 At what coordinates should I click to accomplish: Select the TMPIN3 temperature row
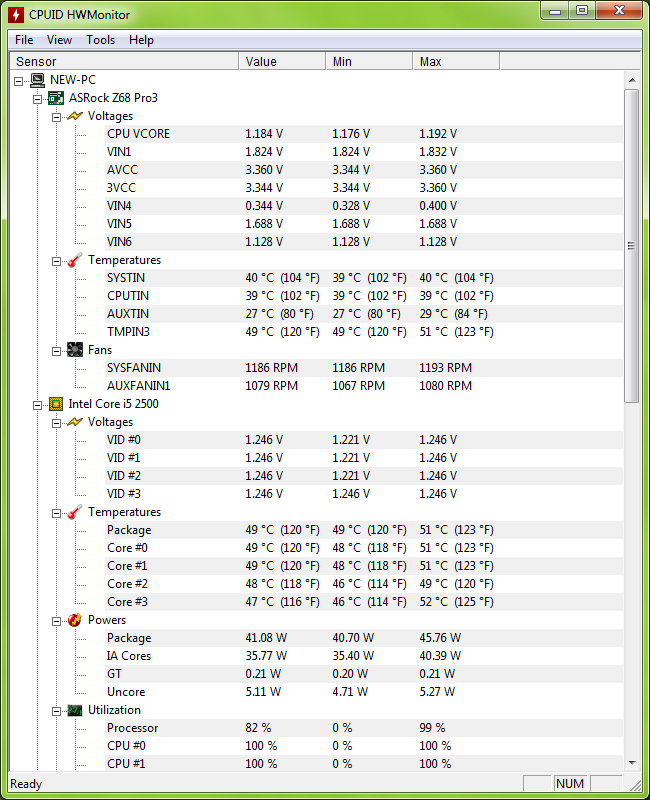click(x=364, y=332)
